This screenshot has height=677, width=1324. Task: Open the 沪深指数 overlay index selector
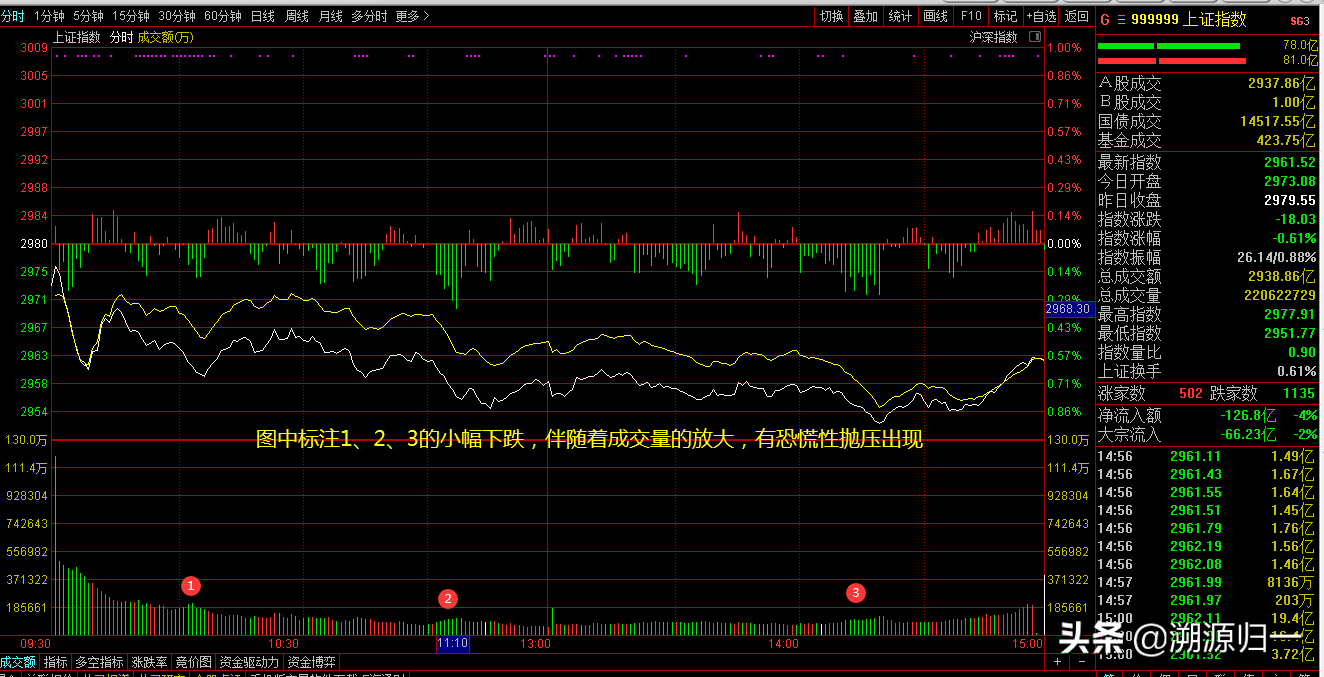coord(993,38)
